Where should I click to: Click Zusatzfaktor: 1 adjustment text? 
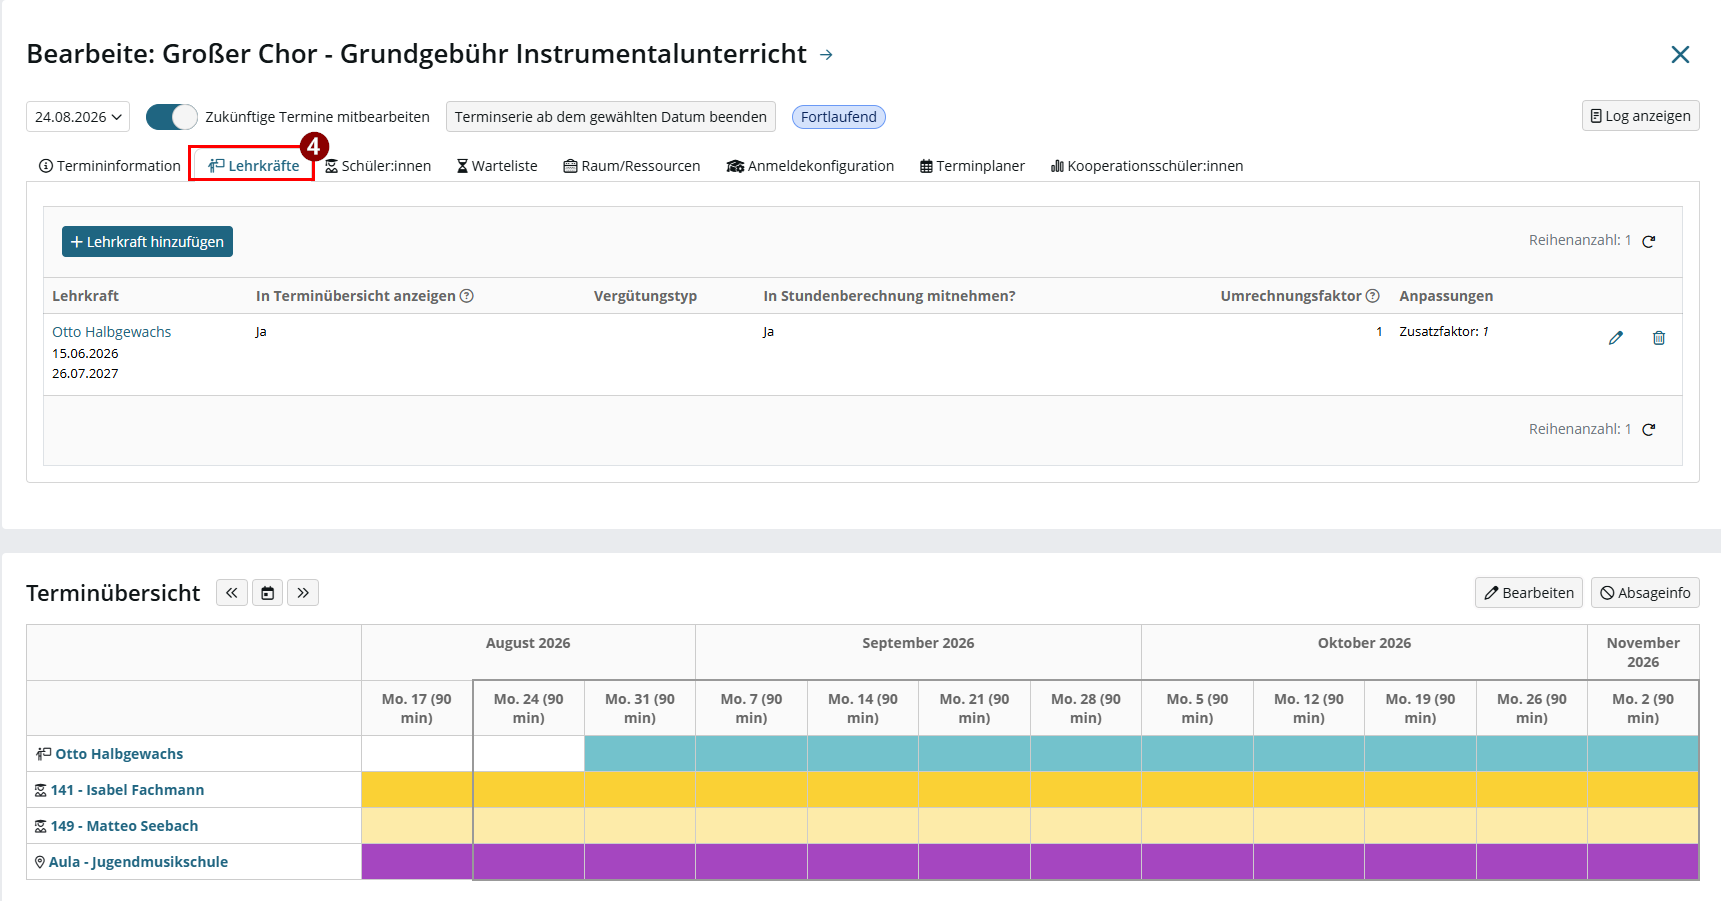[x=1444, y=332]
